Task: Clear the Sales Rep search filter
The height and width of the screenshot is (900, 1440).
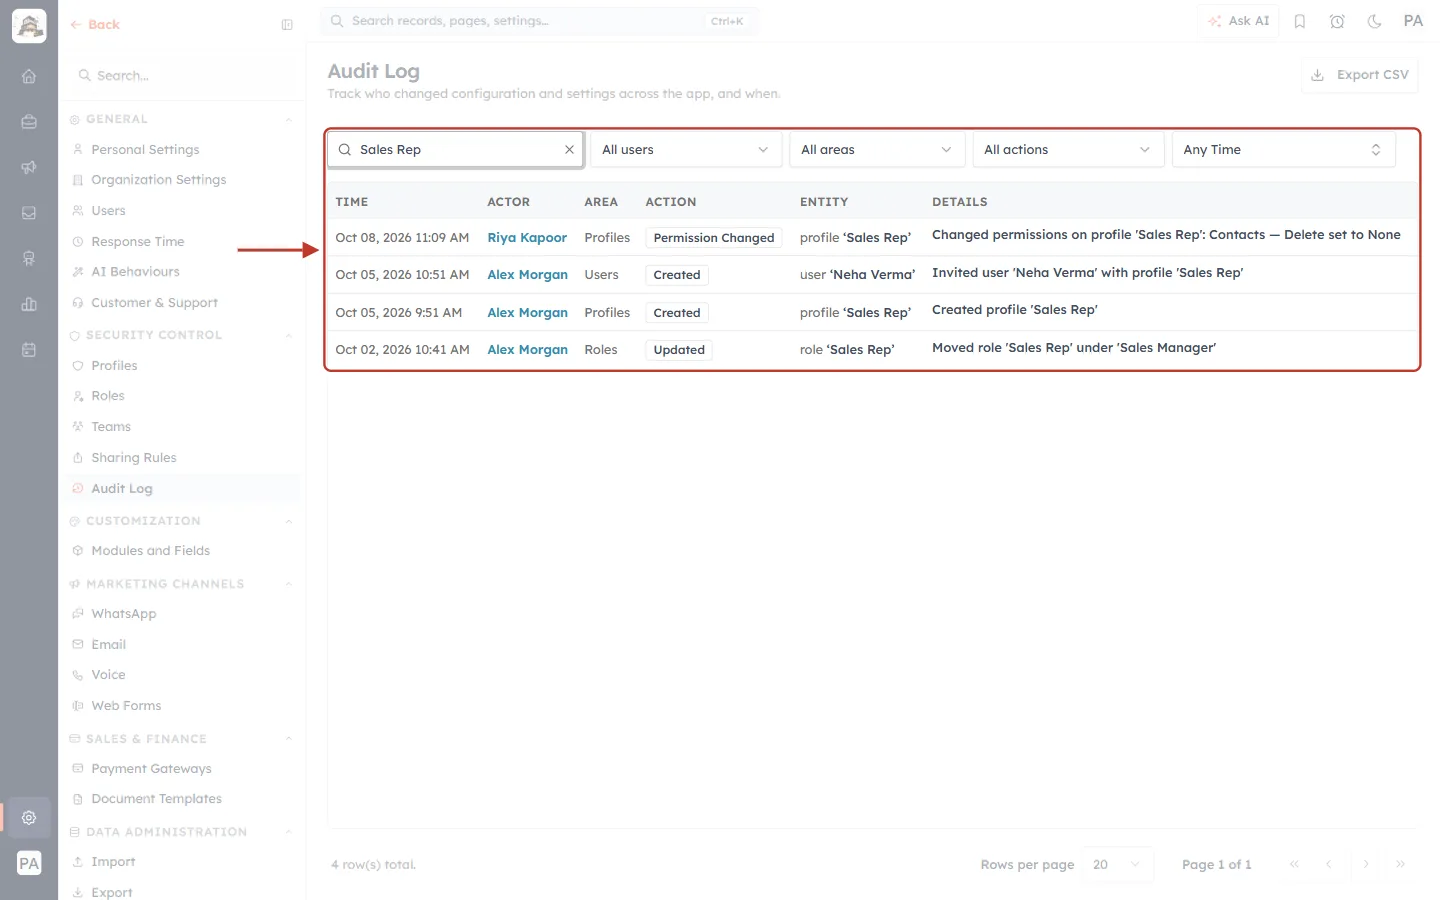Action: pos(569,149)
